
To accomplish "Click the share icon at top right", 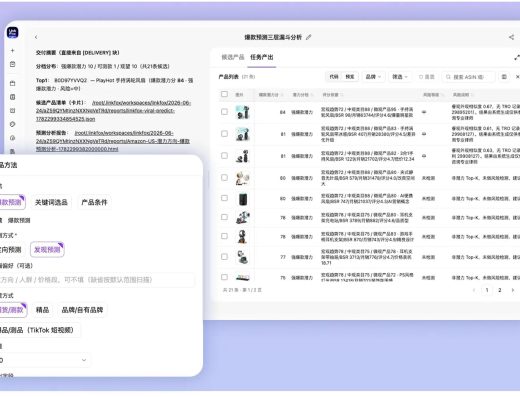I will (511, 37).
